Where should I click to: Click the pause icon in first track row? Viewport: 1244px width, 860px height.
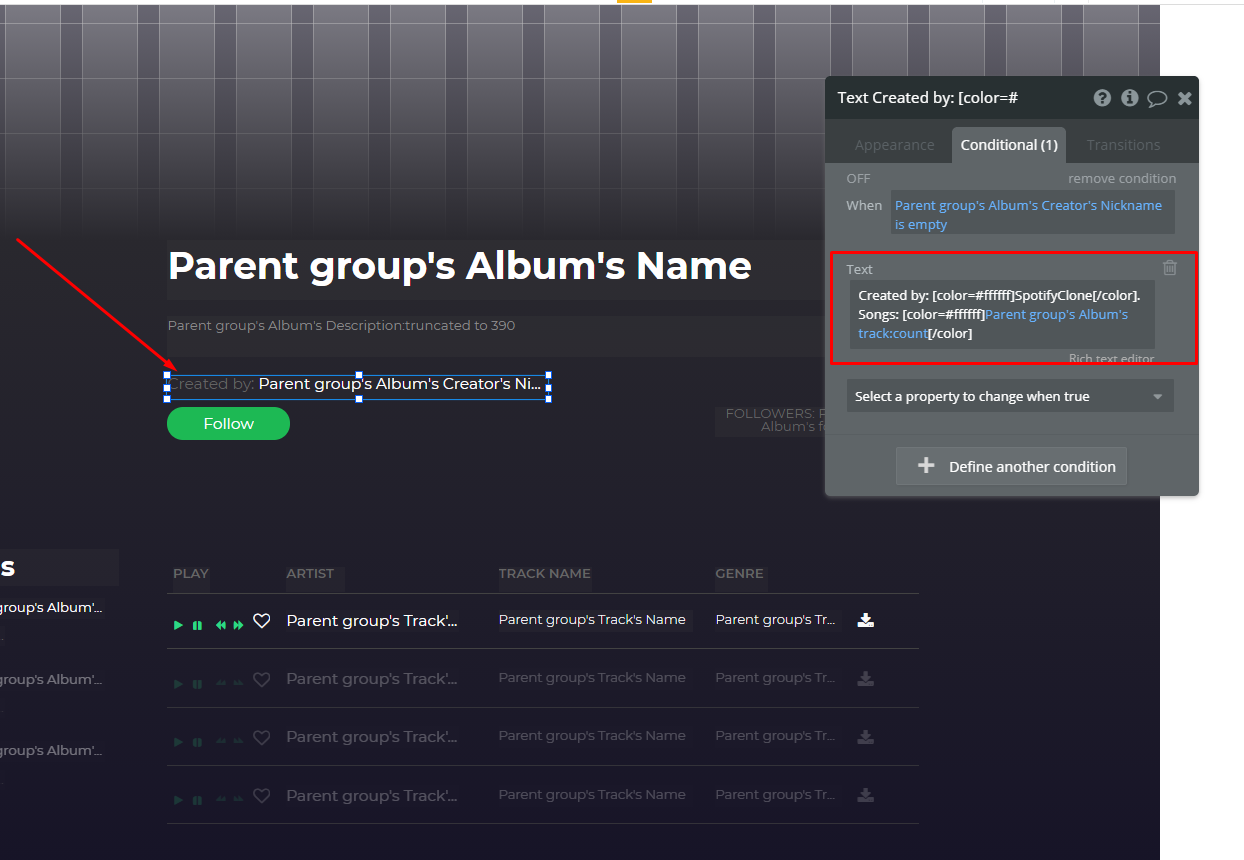coord(197,625)
